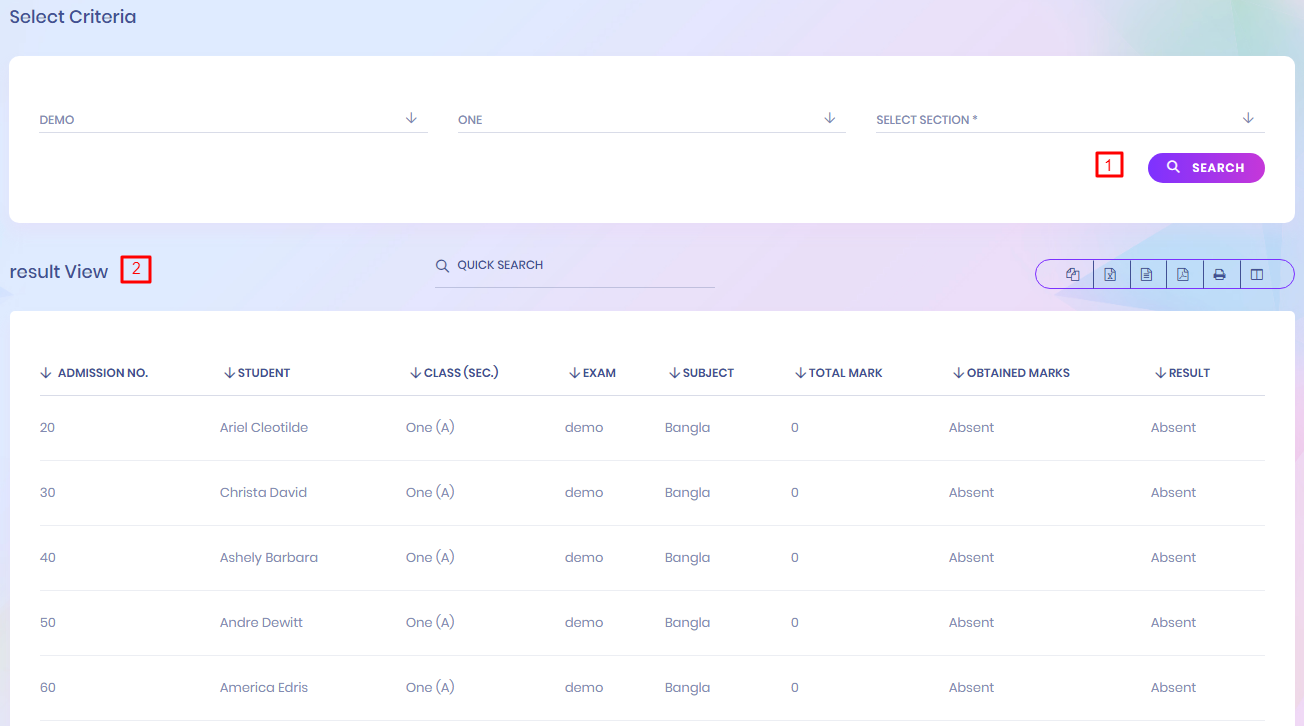Sort by Admission No. arrow
This screenshot has height=726, width=1304.
click(x=46, y=373)
